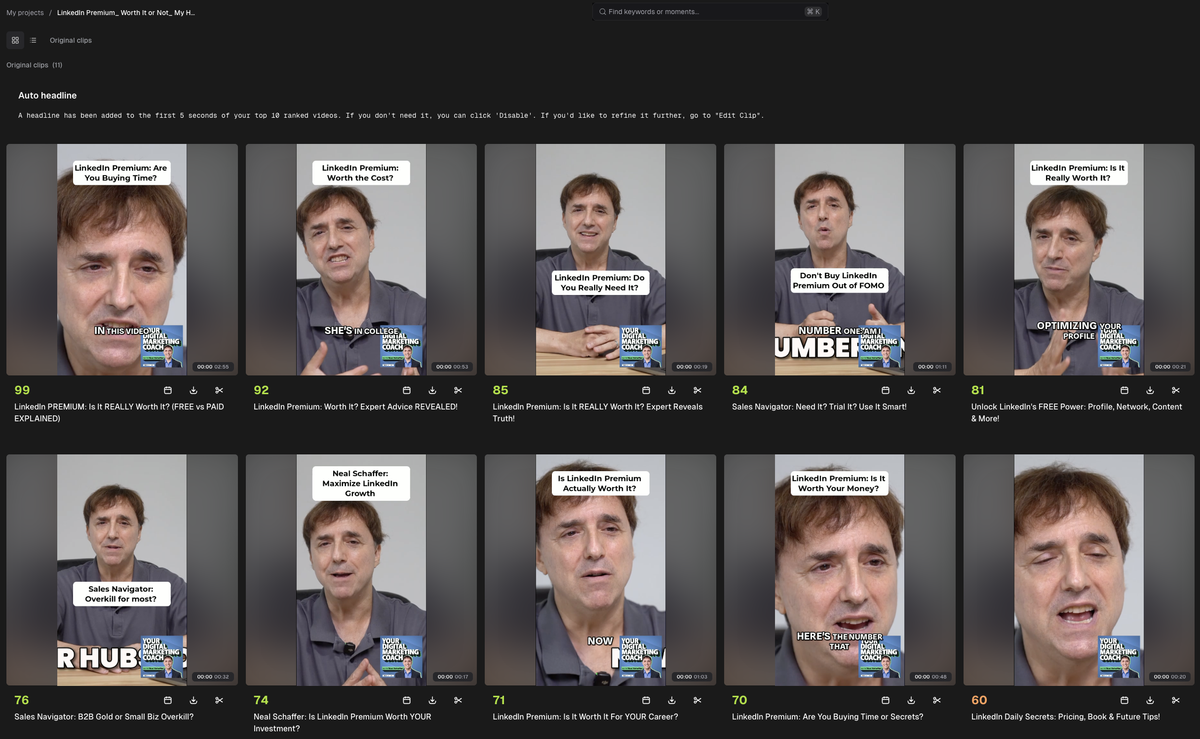Click the 'Original clips (11)' count label

pyautogui.click(x=34, y=65)
